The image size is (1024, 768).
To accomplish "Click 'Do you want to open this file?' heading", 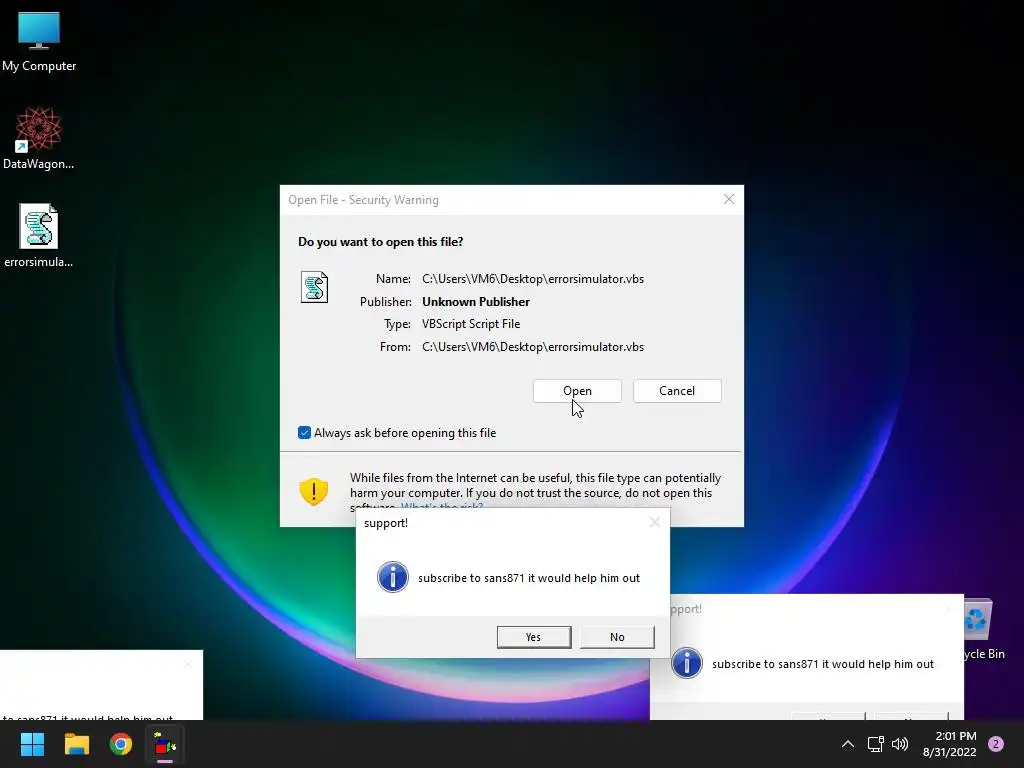I will 381,242.
